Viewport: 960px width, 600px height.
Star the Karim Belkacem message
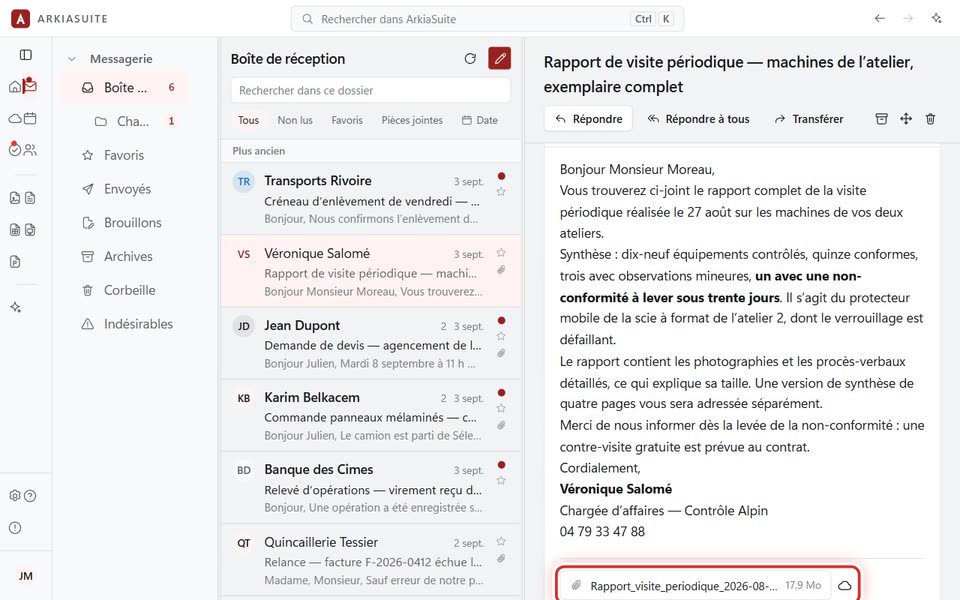pyautogui.click(x=501, y=408)
